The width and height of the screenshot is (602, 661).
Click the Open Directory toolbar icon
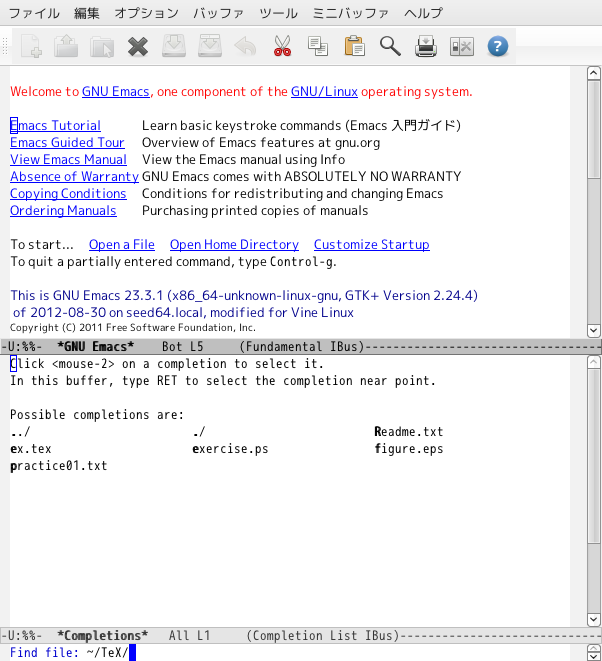click(x=102, y=46)
